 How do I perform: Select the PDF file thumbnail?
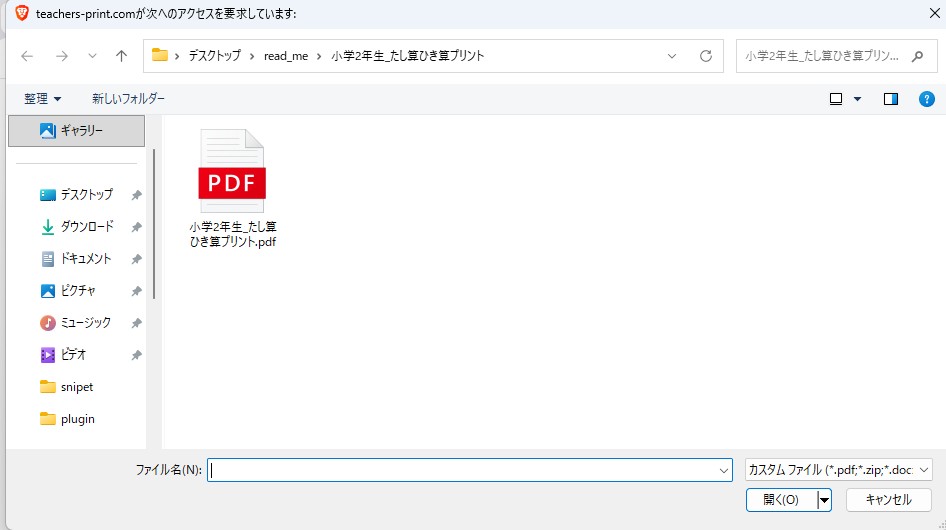click(232, 171)
